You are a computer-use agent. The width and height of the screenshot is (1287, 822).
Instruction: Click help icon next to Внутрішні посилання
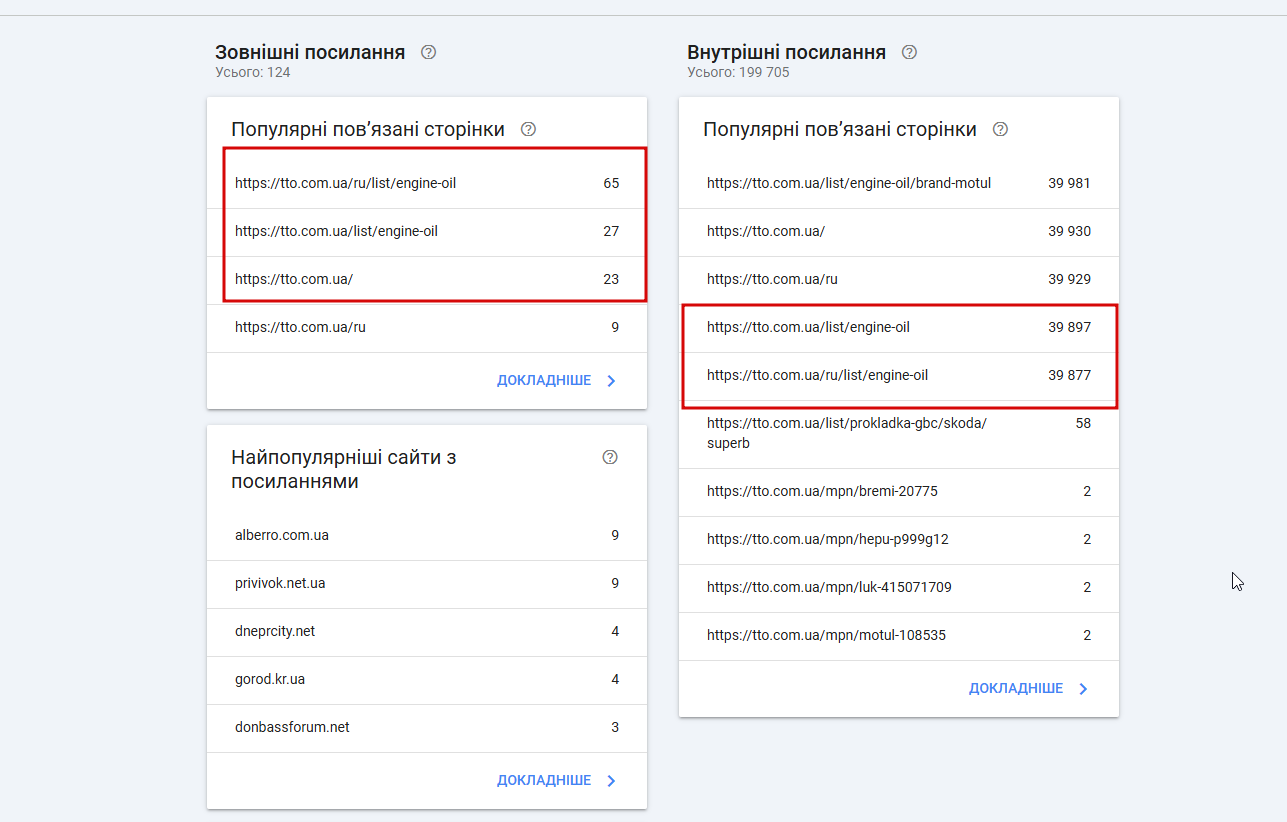[909, 52]
